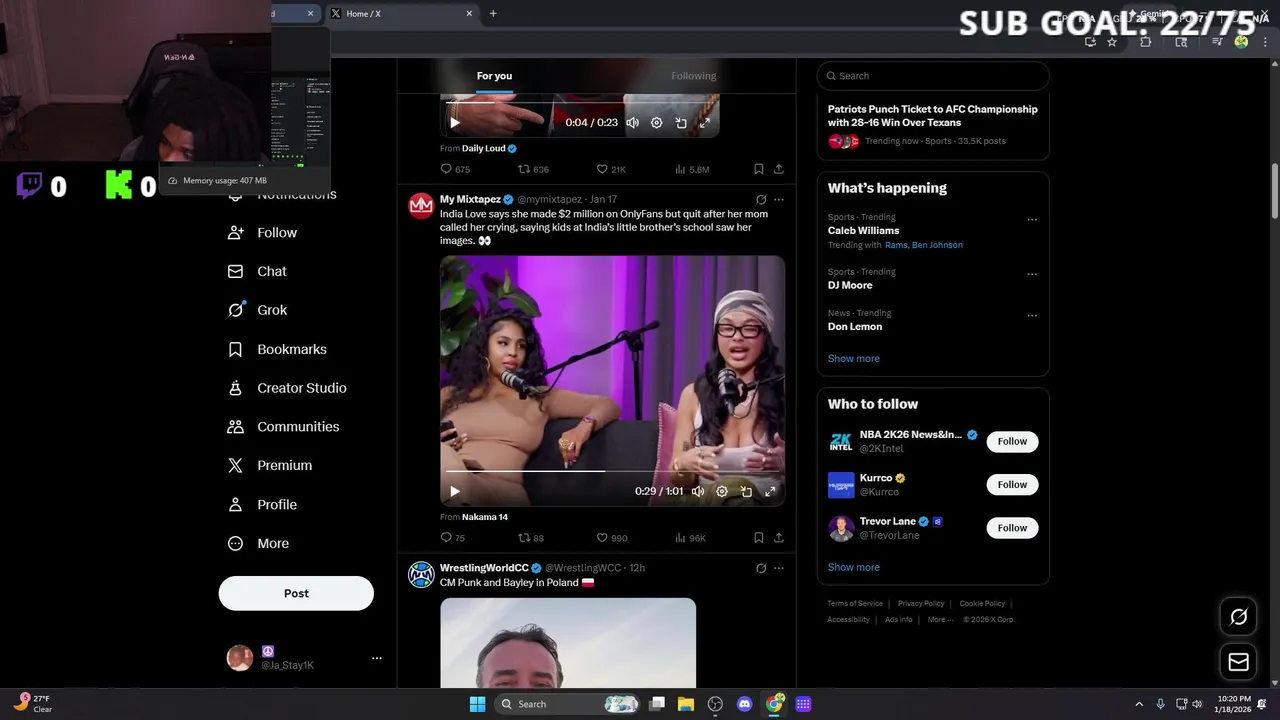
Task: Click My Mixtapez video progress bar
Action: tap(612, 470)
